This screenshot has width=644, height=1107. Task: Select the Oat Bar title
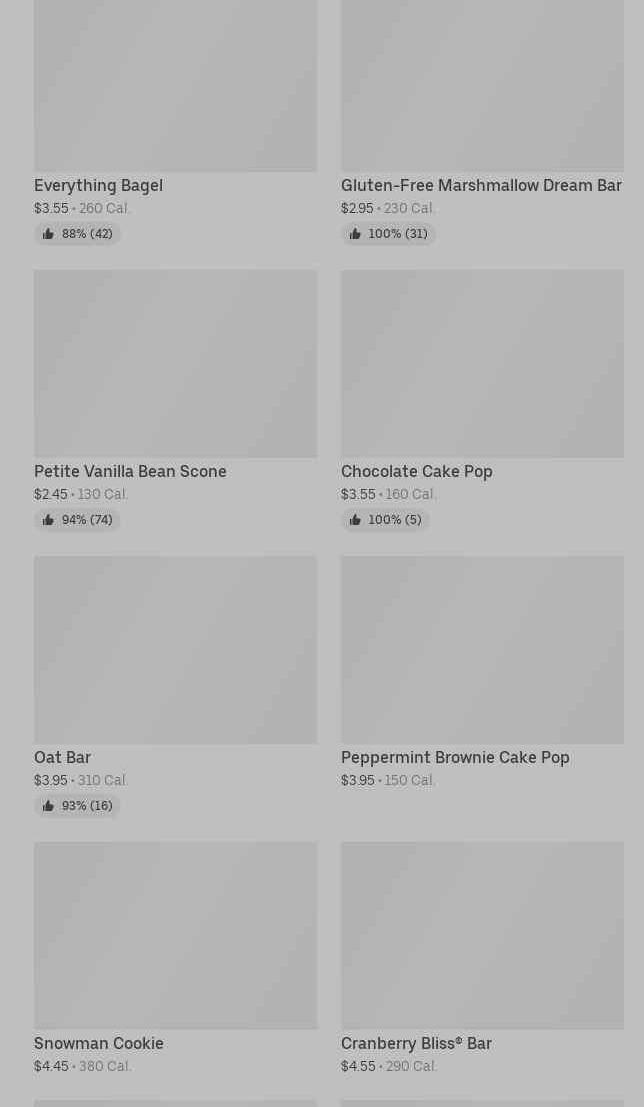click(x=62, y=757)
